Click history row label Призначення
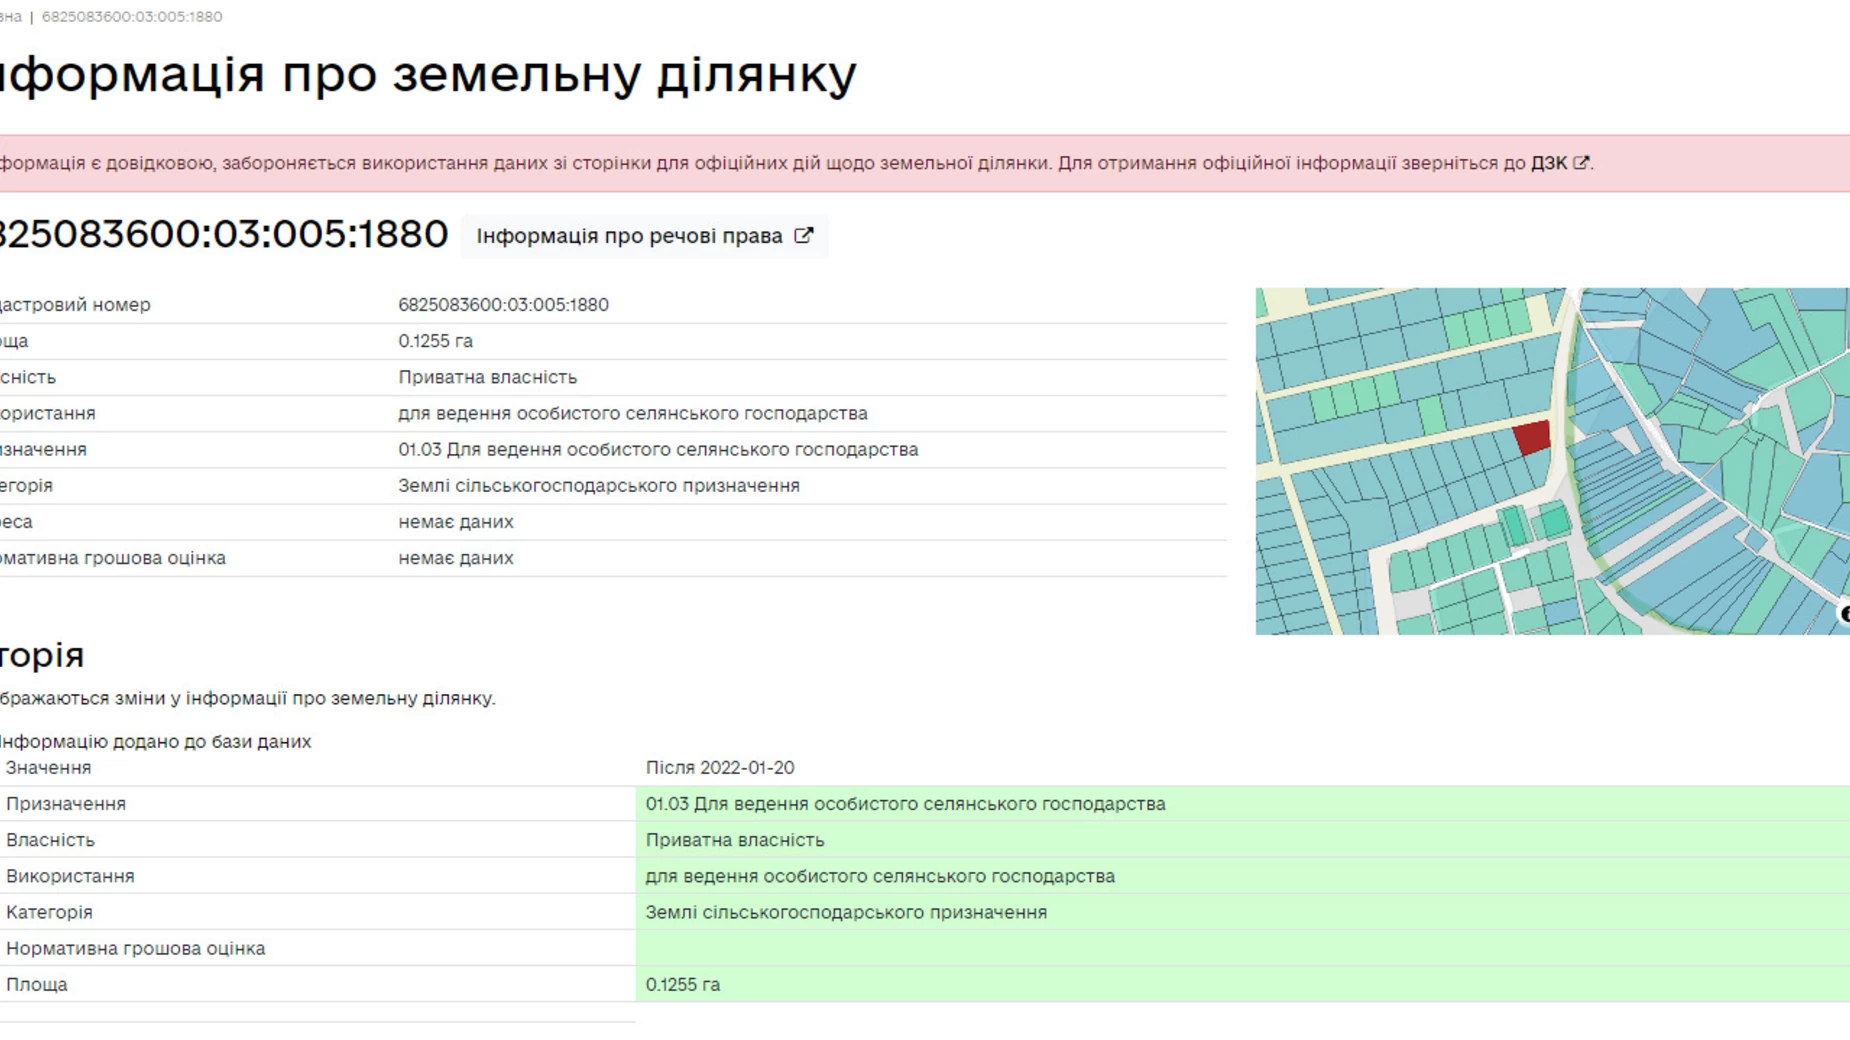Screen dimensions: 1850x1040 click(x=66, y=804)
